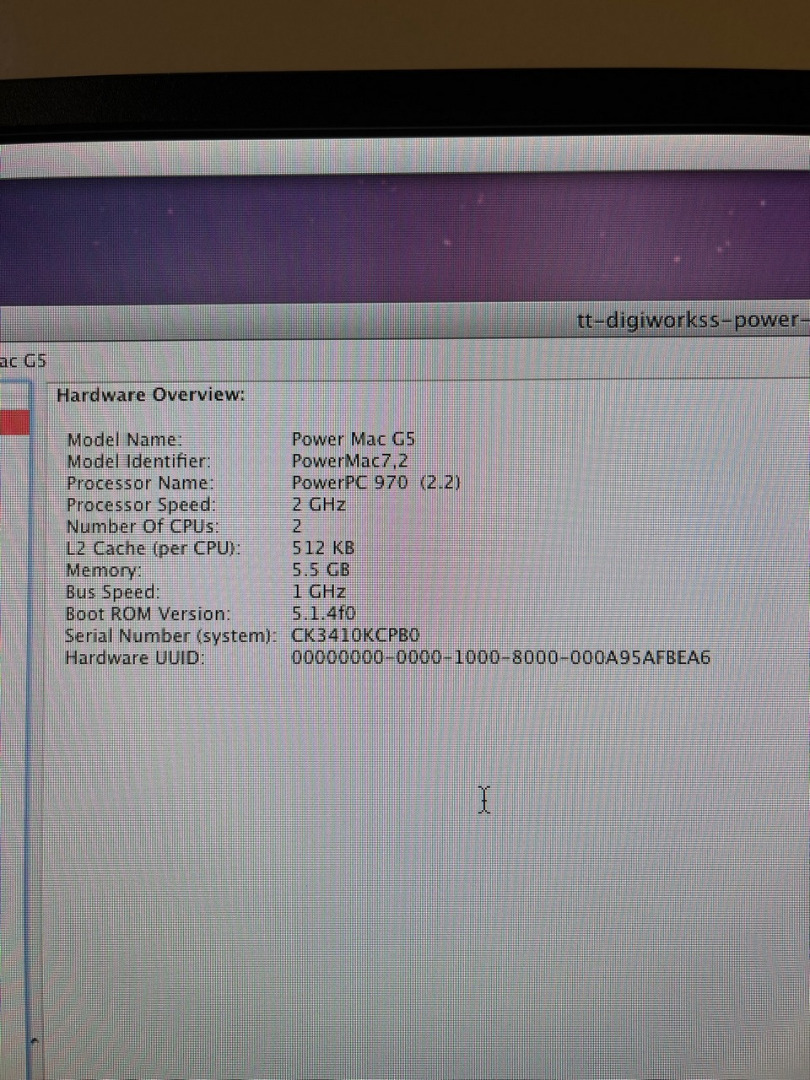
Task: Click the Processor Name label
Action: point(140,483)
